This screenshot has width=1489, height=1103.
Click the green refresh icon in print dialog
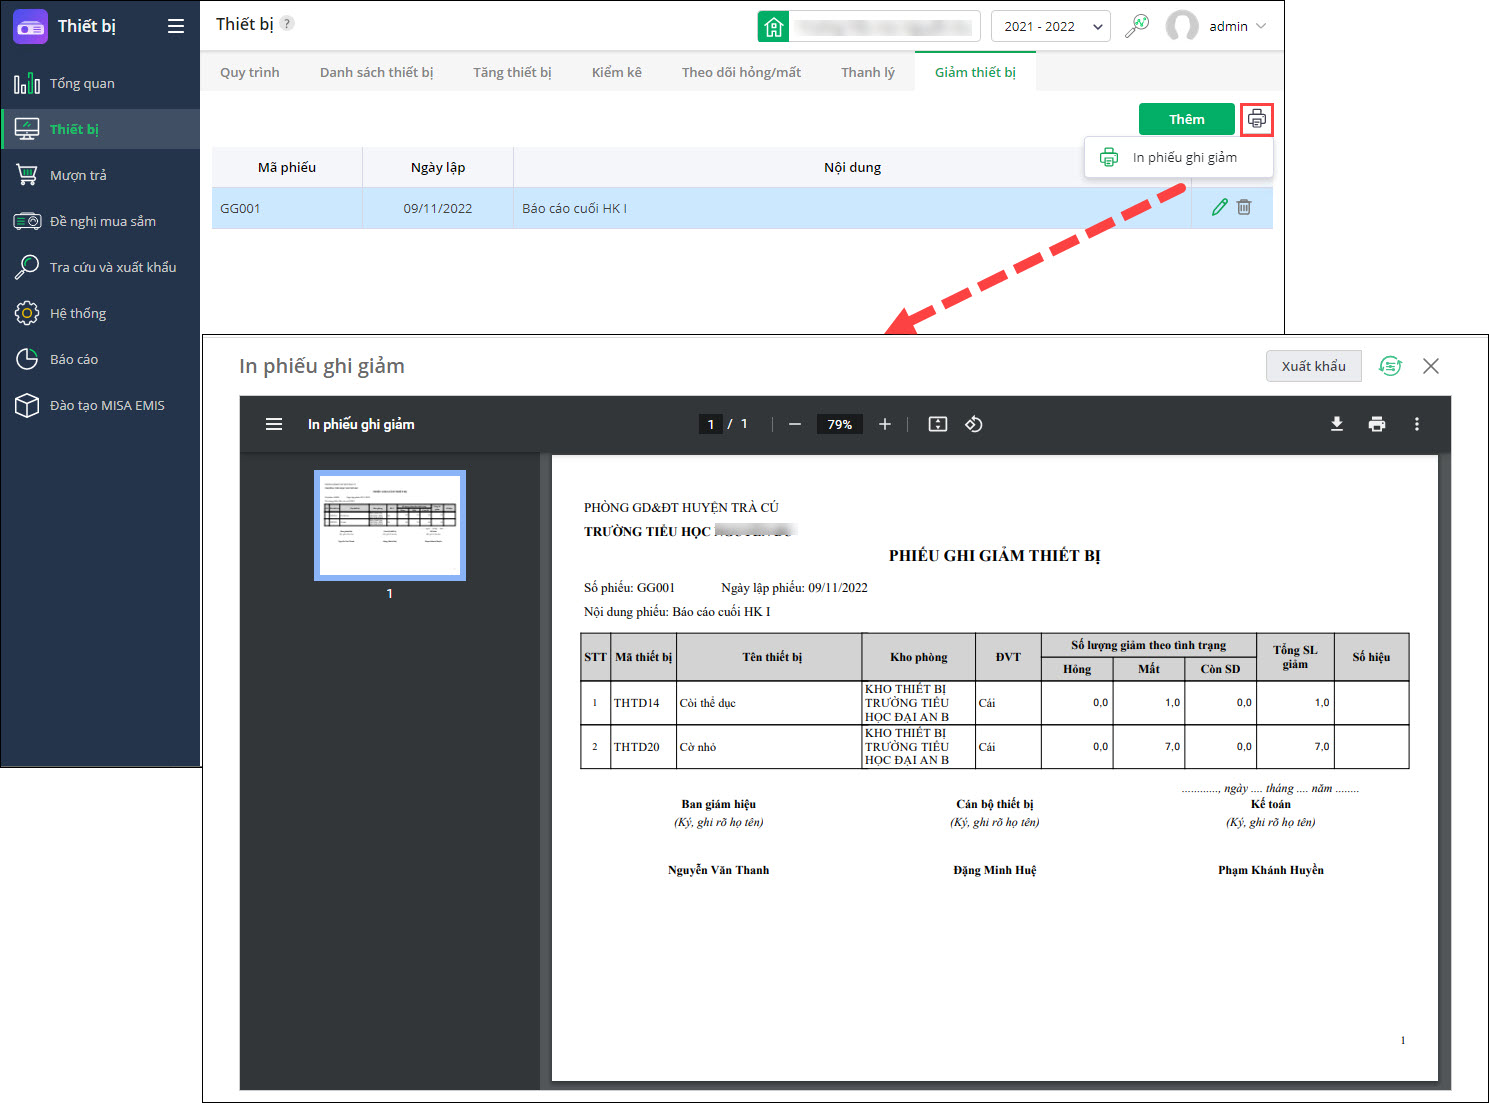click(1390, 366)
